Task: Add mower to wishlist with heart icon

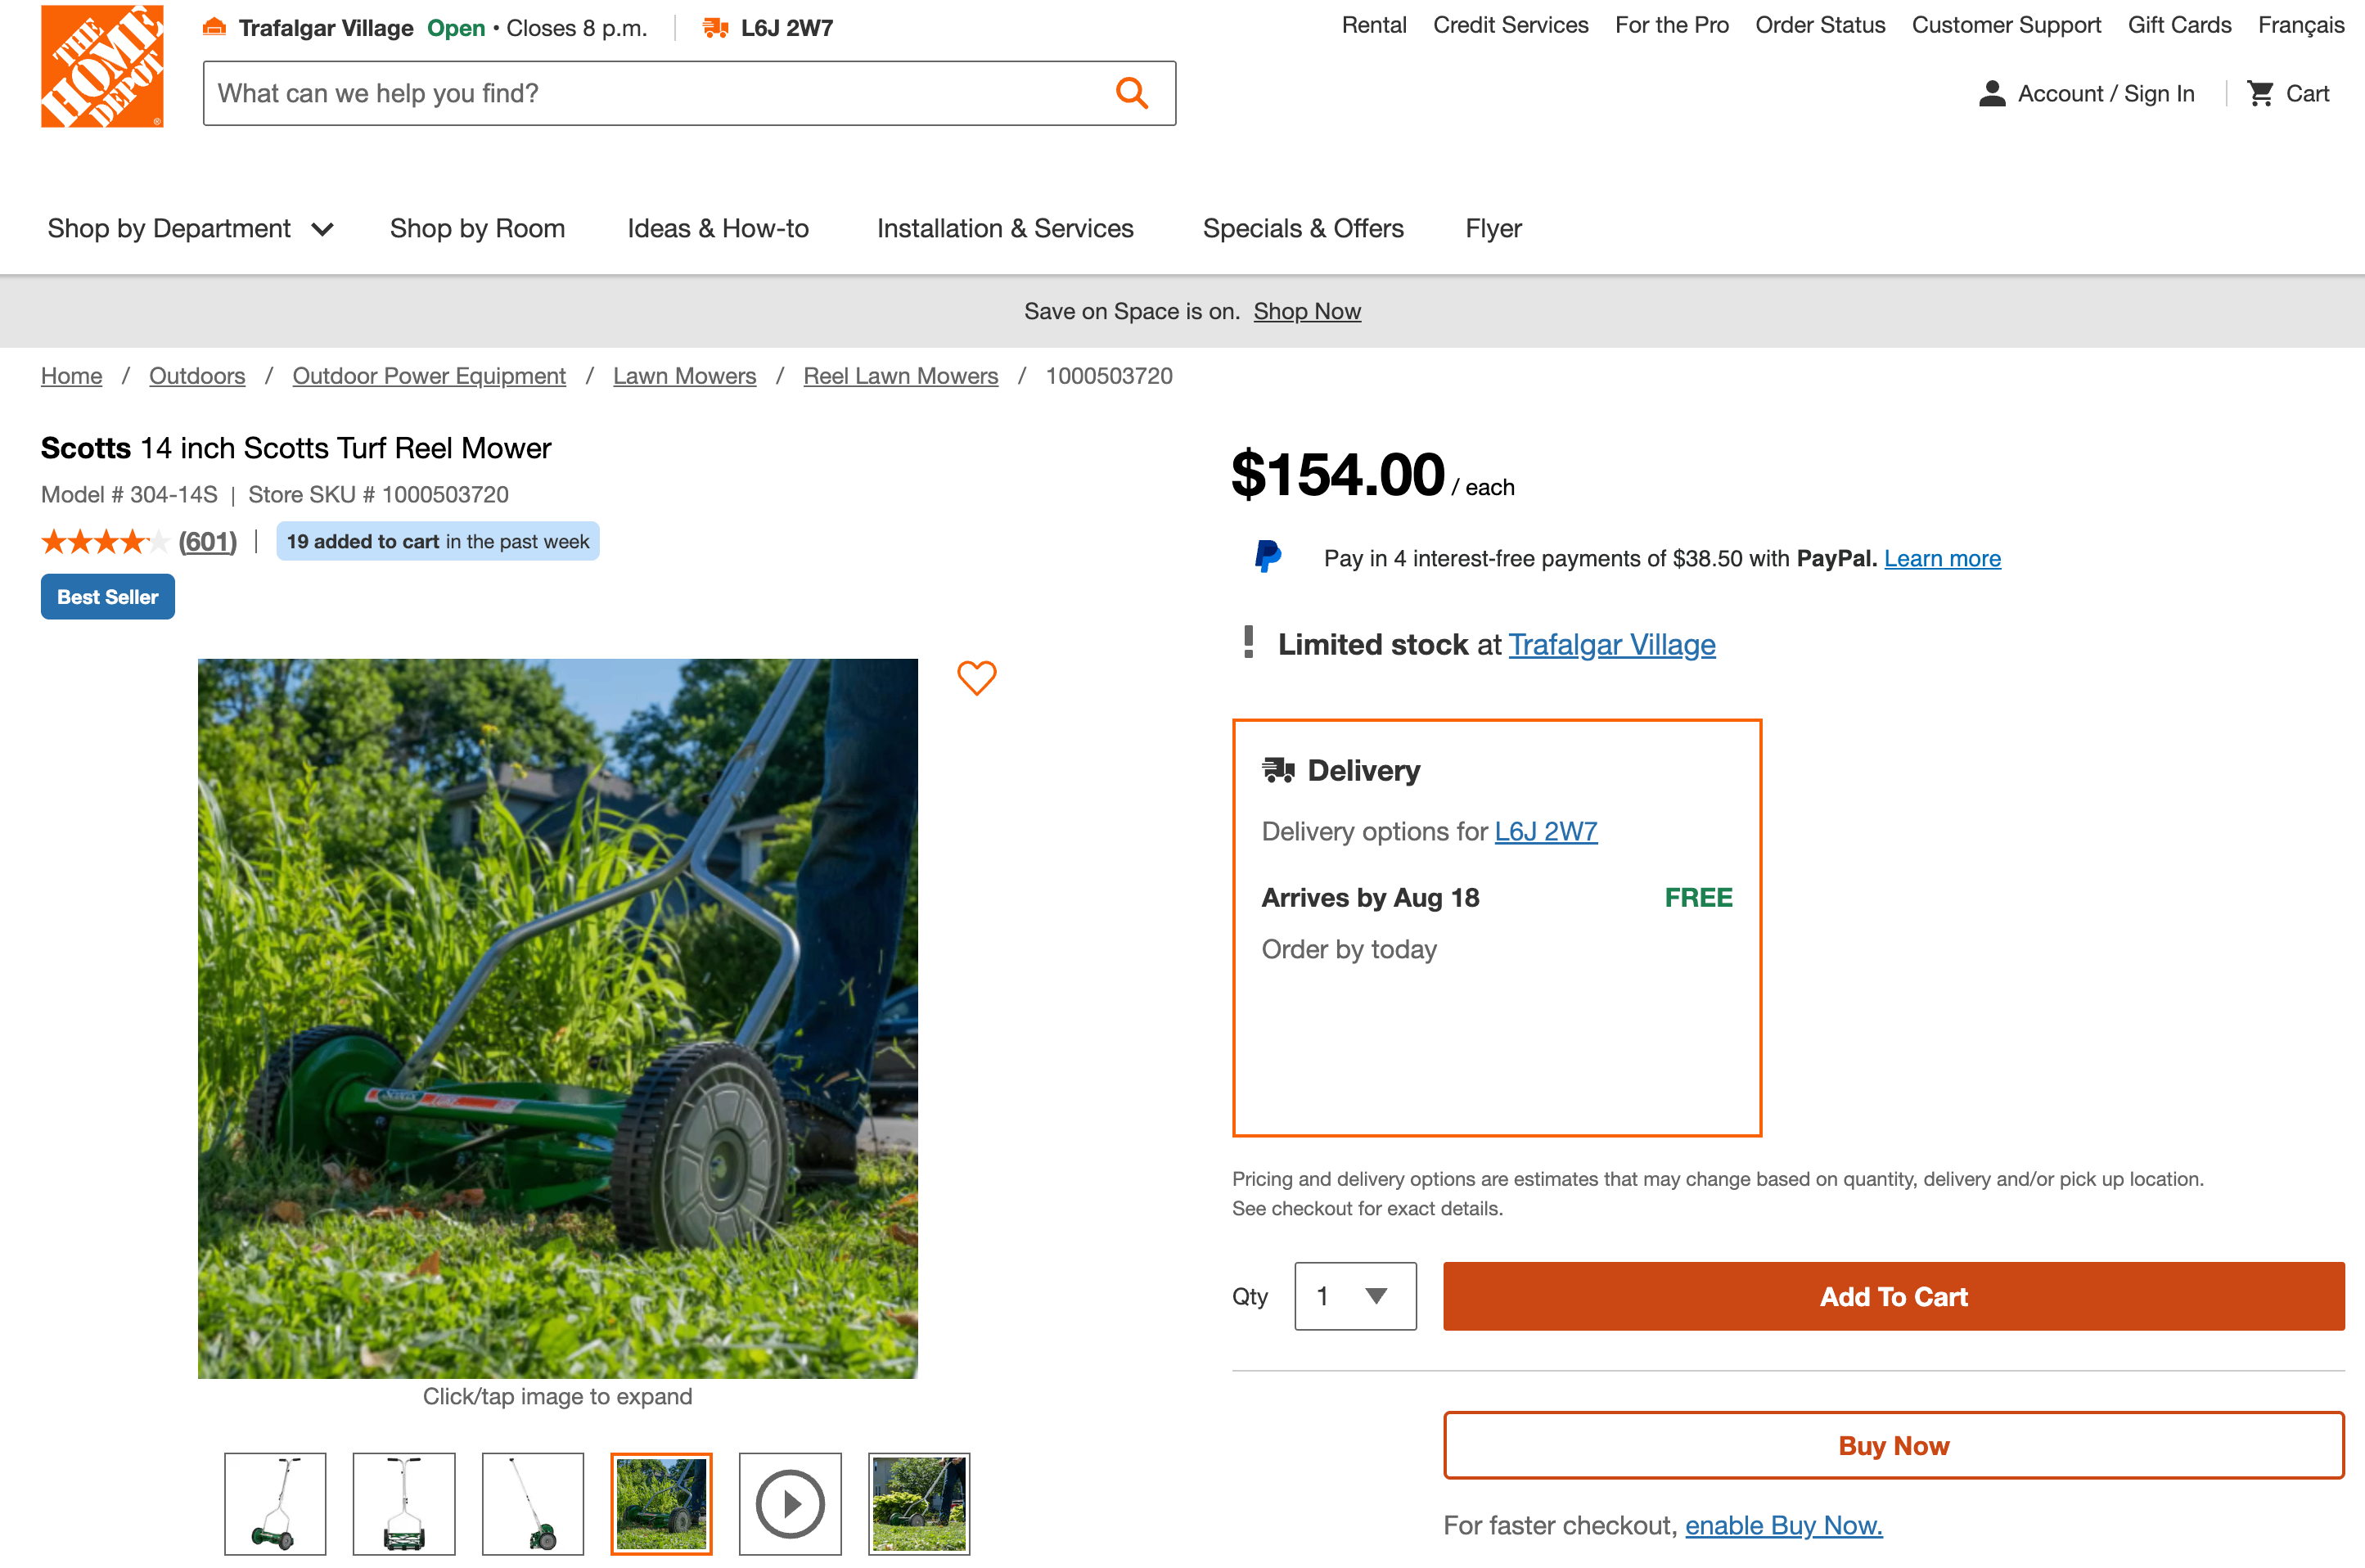Action: pos(976,678)
